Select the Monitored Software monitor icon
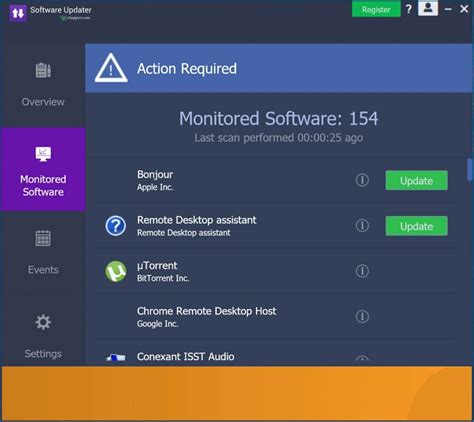This screenshot has height=422, width=474. tap(43, 154)
